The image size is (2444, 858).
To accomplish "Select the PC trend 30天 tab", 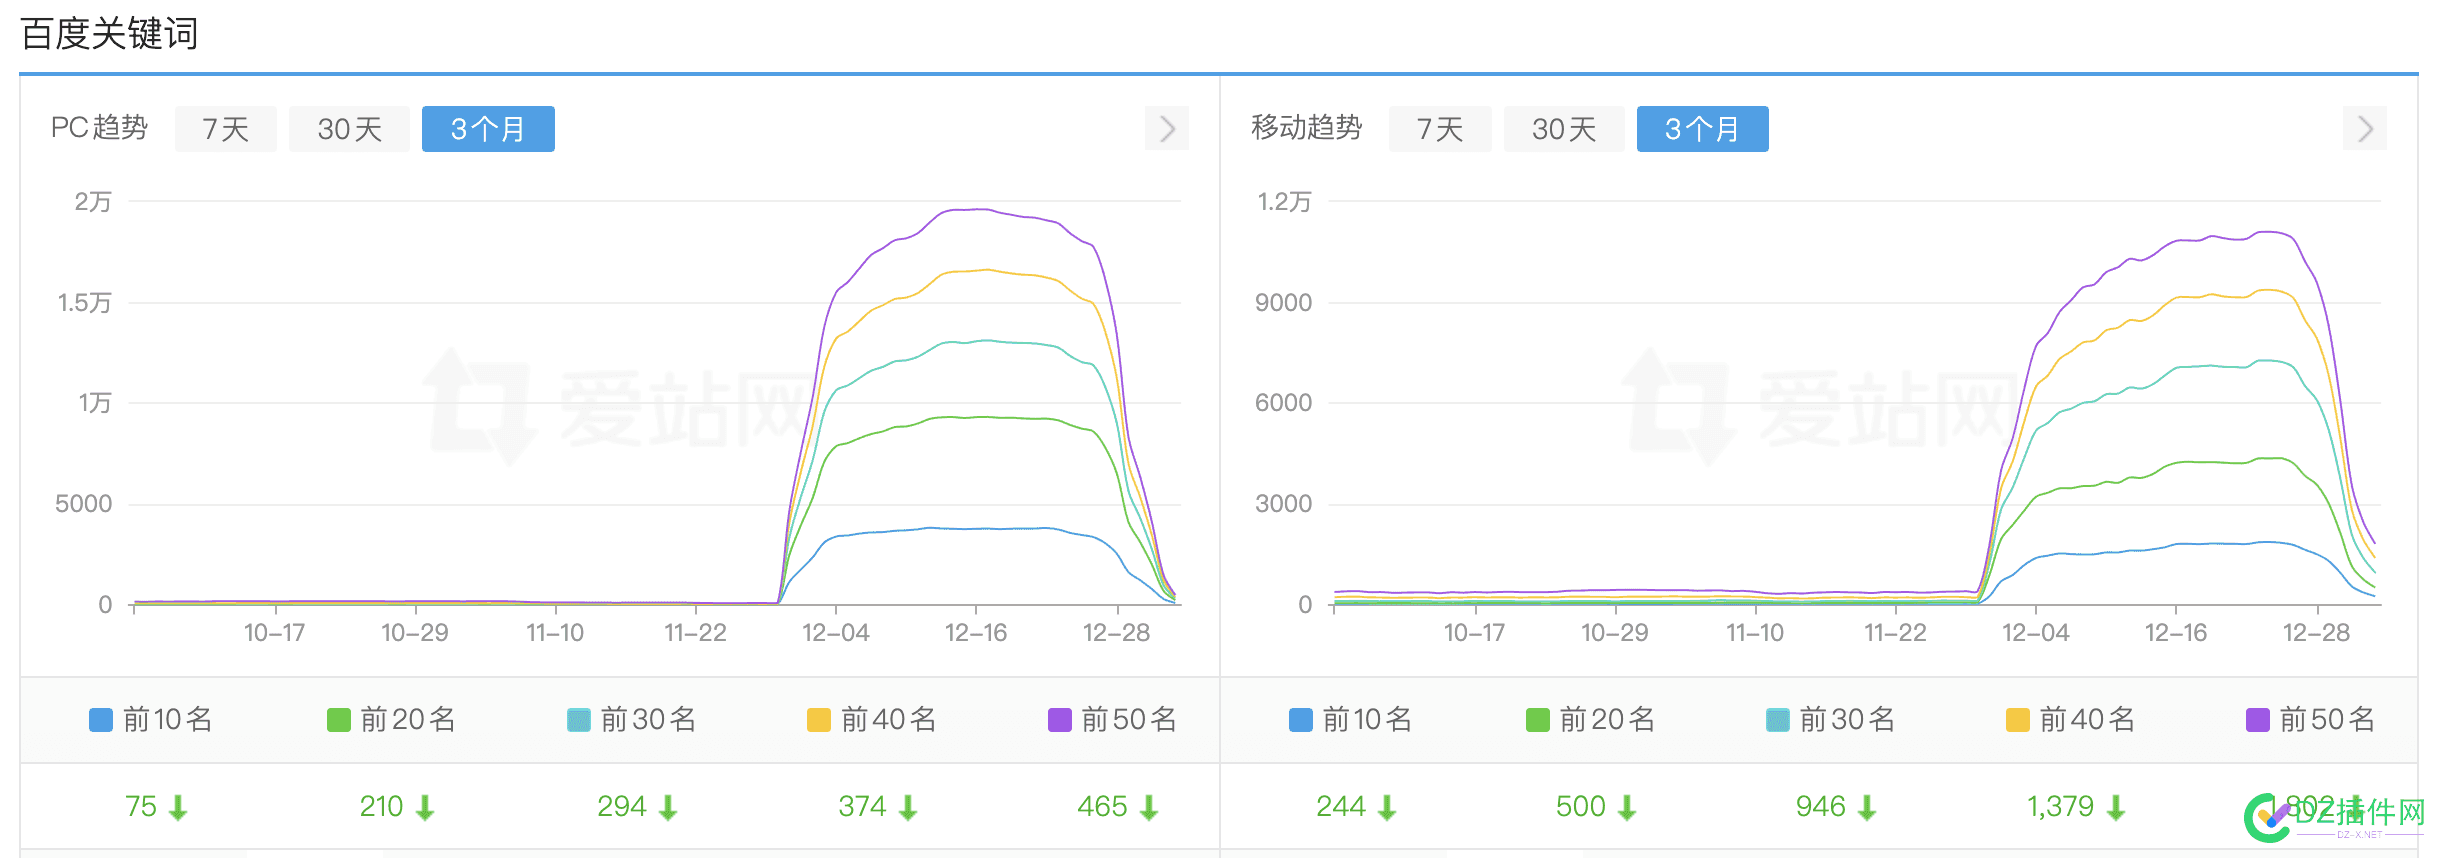I will pyautogui.click(x=349, y=129).
